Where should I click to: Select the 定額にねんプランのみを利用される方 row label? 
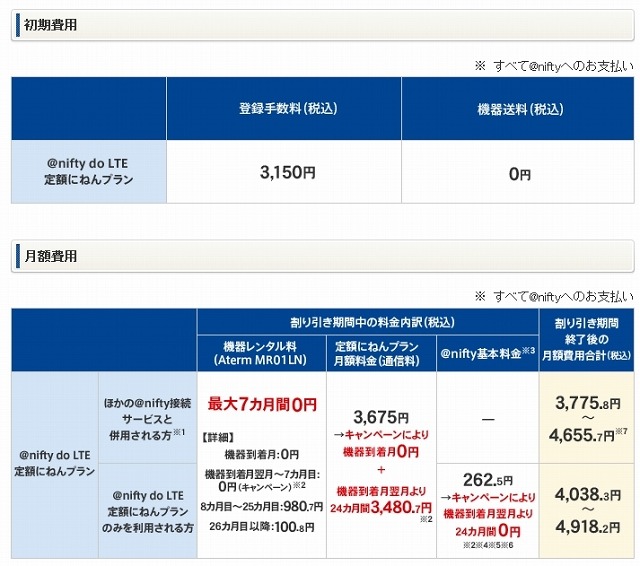coord(147,512)
